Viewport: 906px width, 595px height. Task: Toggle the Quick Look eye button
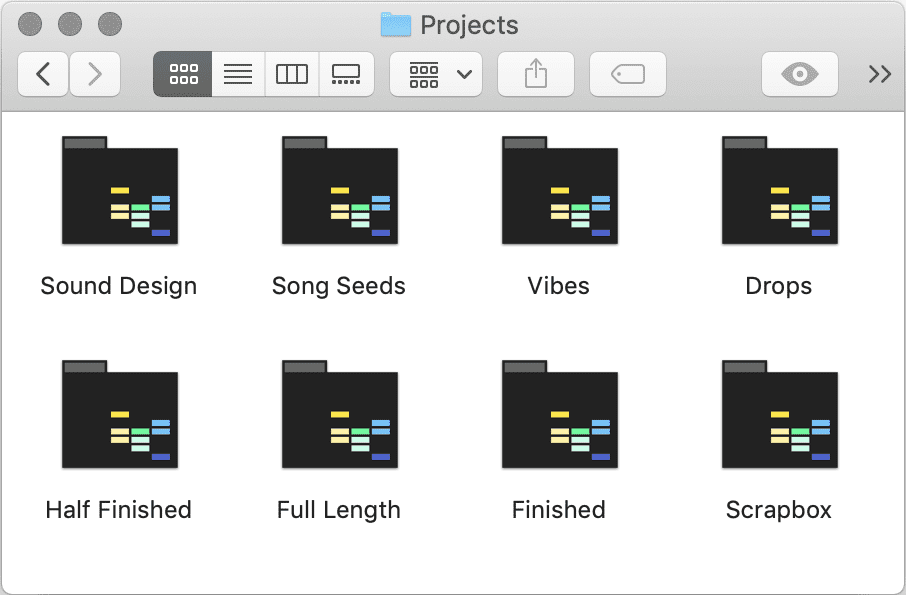click(x=800, y=74)
